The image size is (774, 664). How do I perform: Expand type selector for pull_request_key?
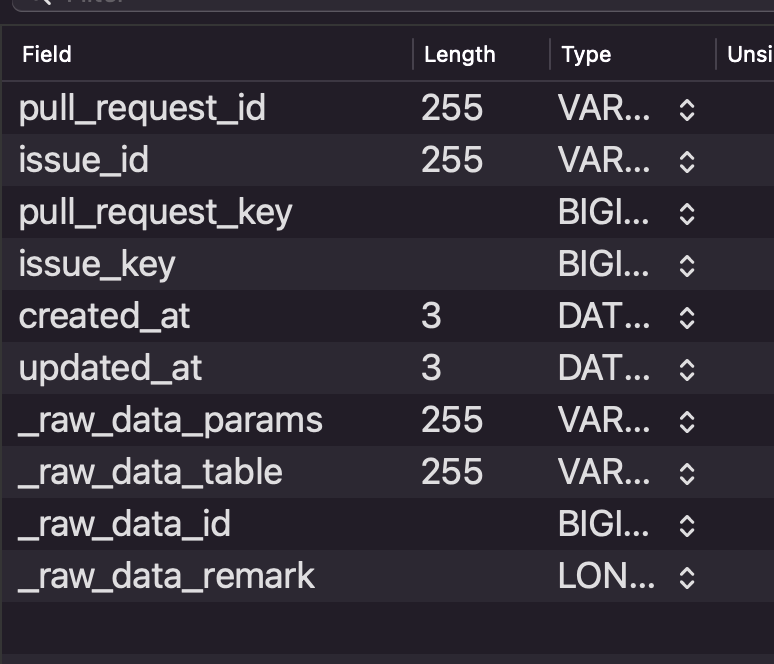687,214
